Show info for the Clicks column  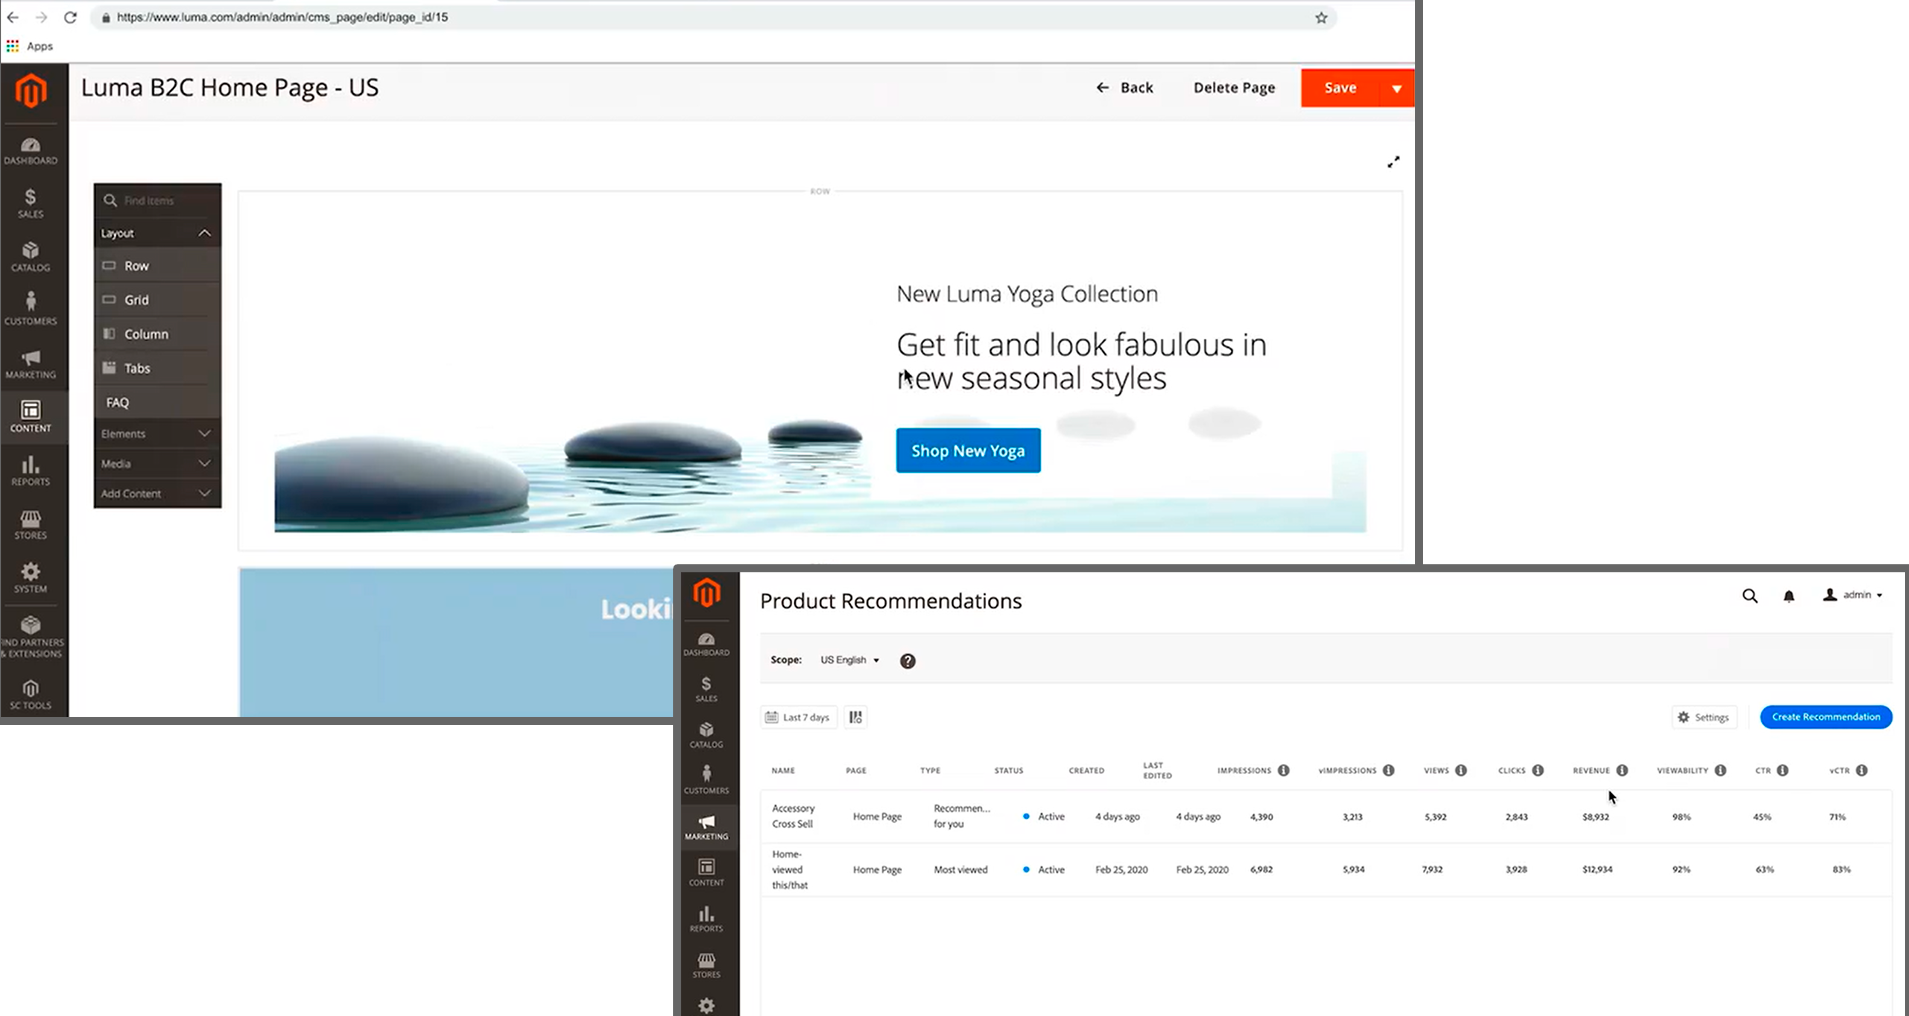click(x=1538, y=770)
